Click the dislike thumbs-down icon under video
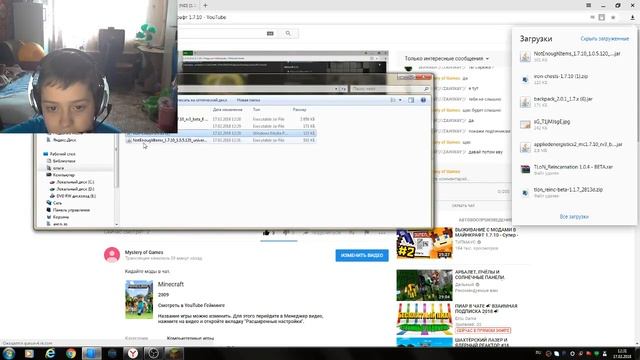The width and height of the screenshot is (640, 360). (286, 233)
